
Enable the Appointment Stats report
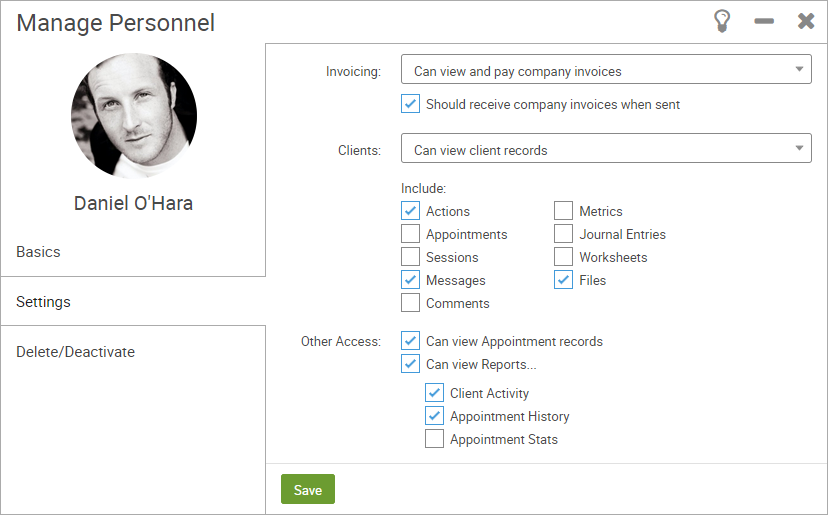tap(434, 438)
